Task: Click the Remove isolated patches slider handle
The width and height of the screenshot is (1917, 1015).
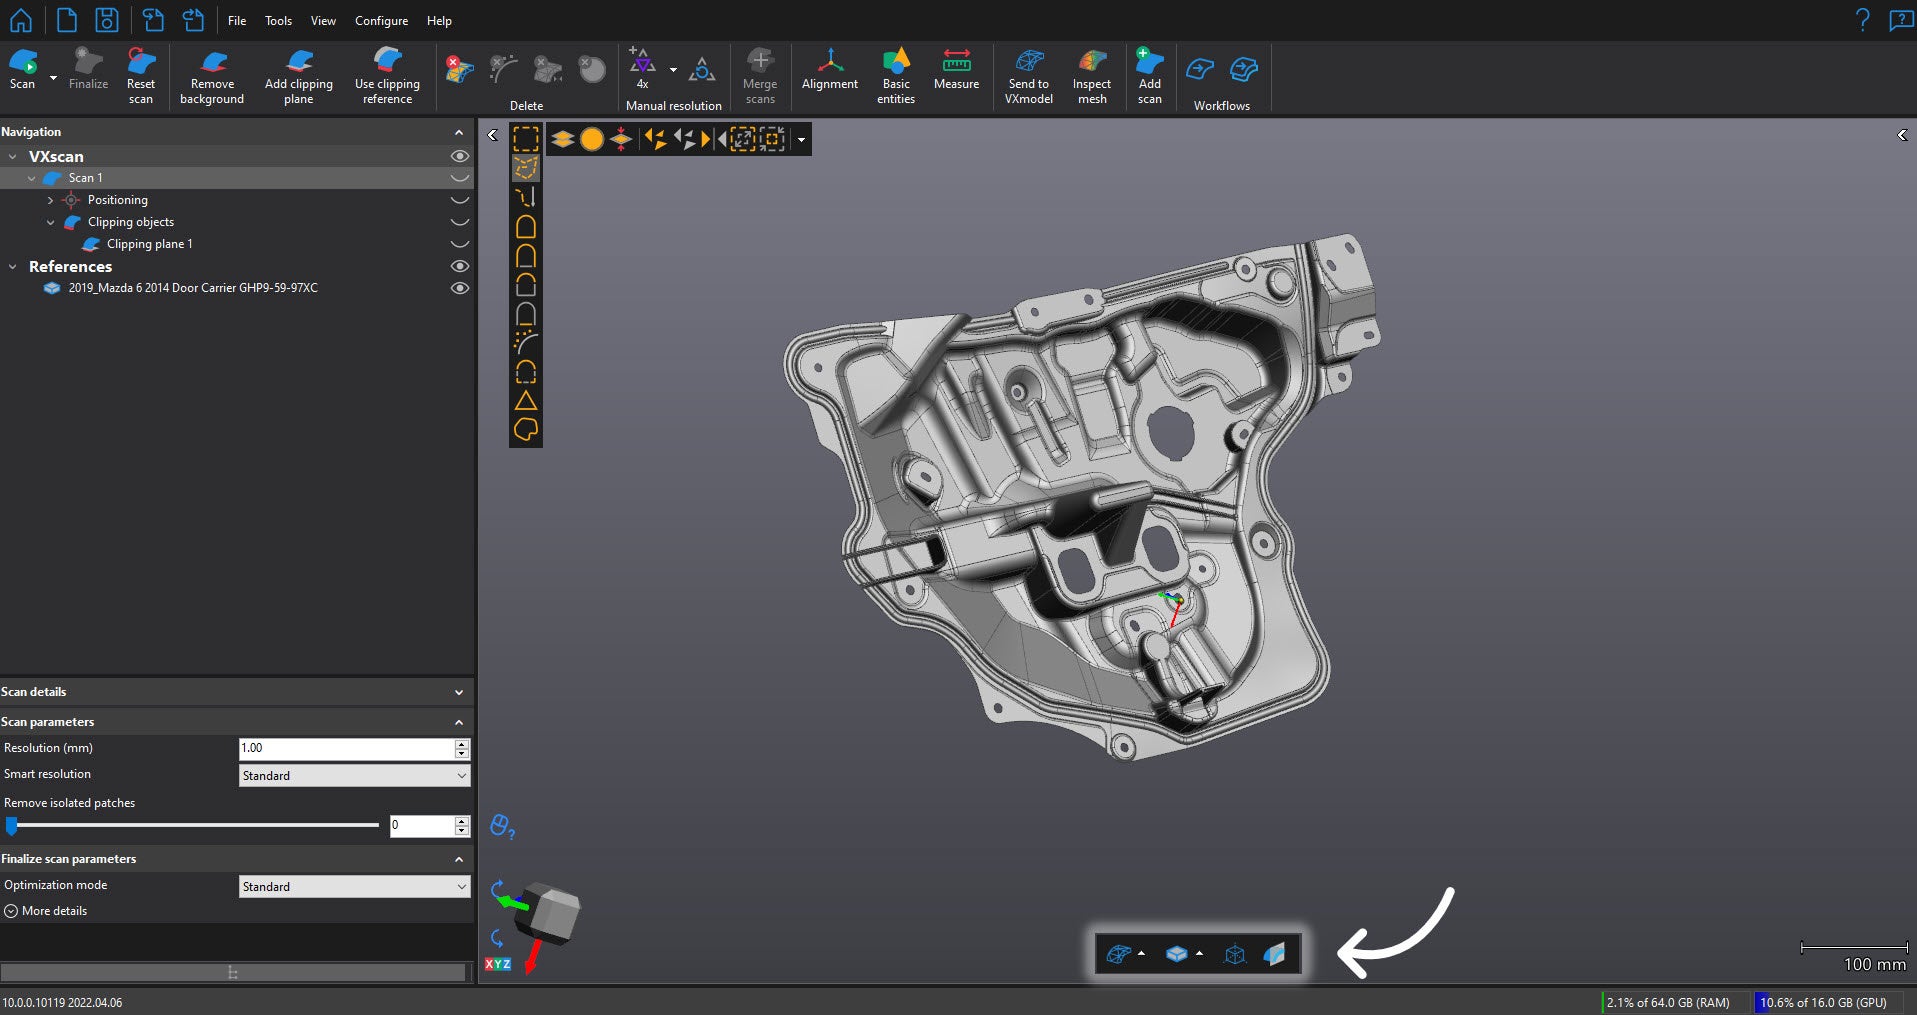Action: click(x=12, y=826)
